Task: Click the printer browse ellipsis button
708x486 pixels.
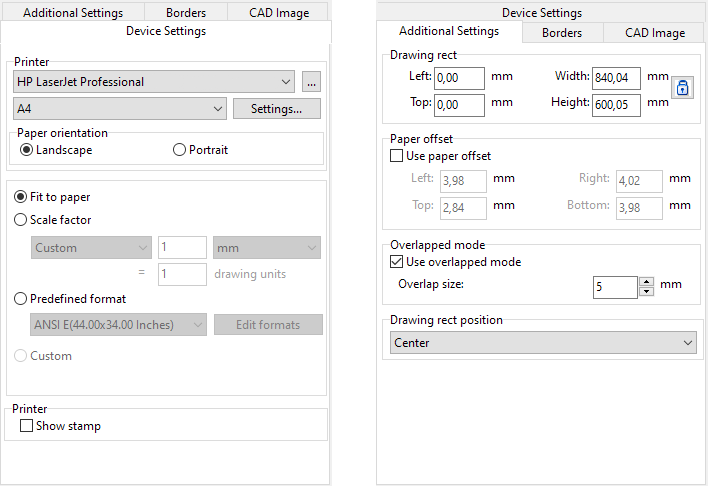Action: 311,82
